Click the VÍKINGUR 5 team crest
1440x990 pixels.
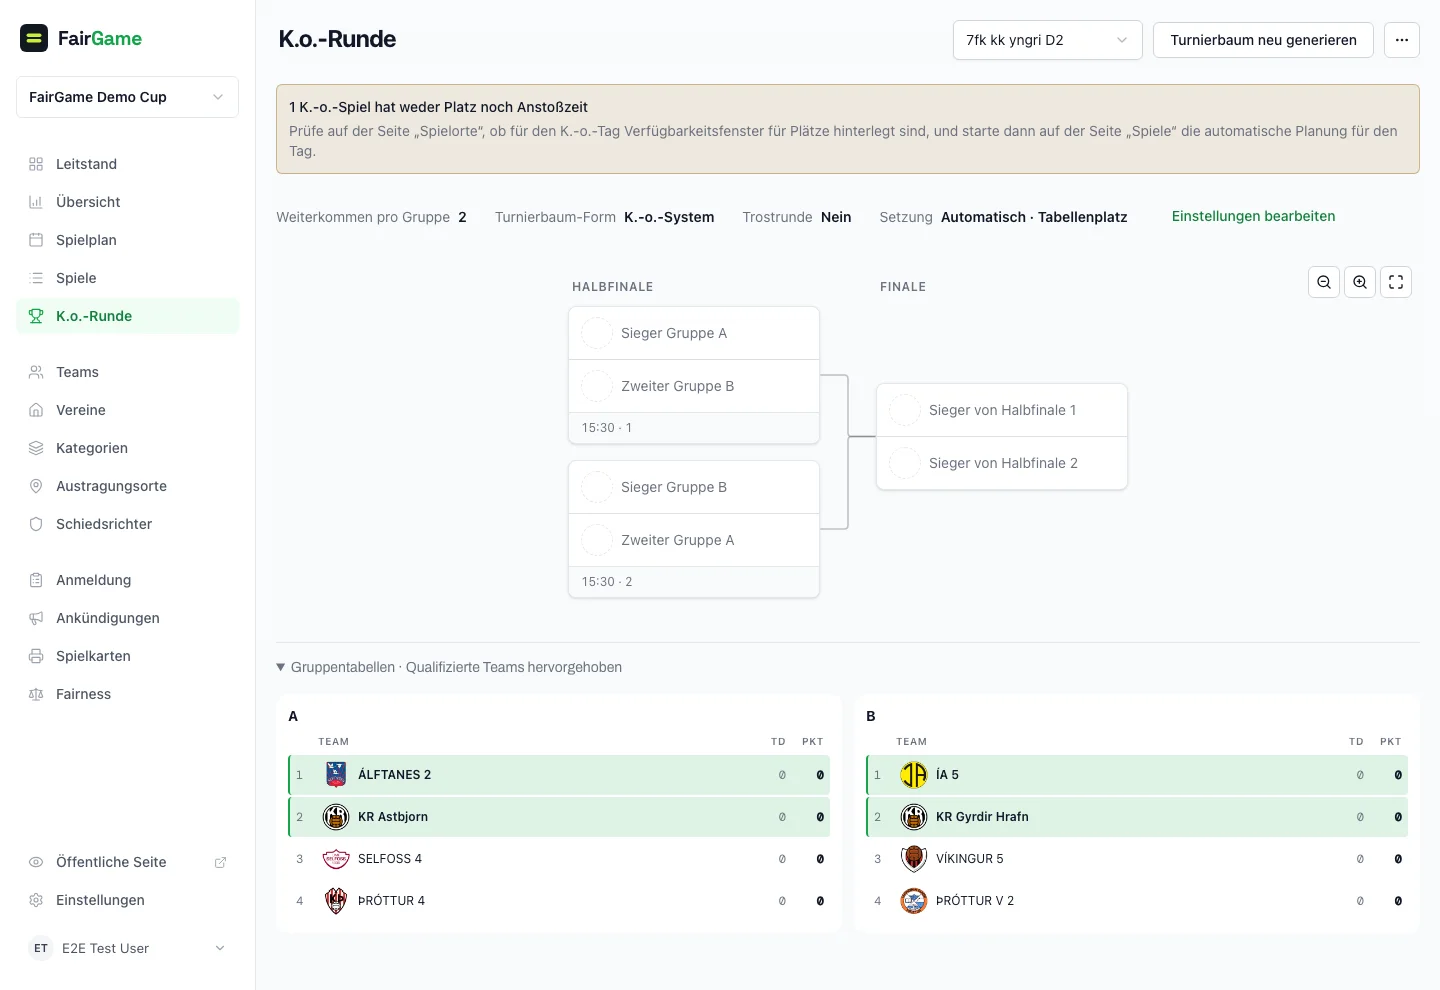pyautogui.click(x=914, y=859)
